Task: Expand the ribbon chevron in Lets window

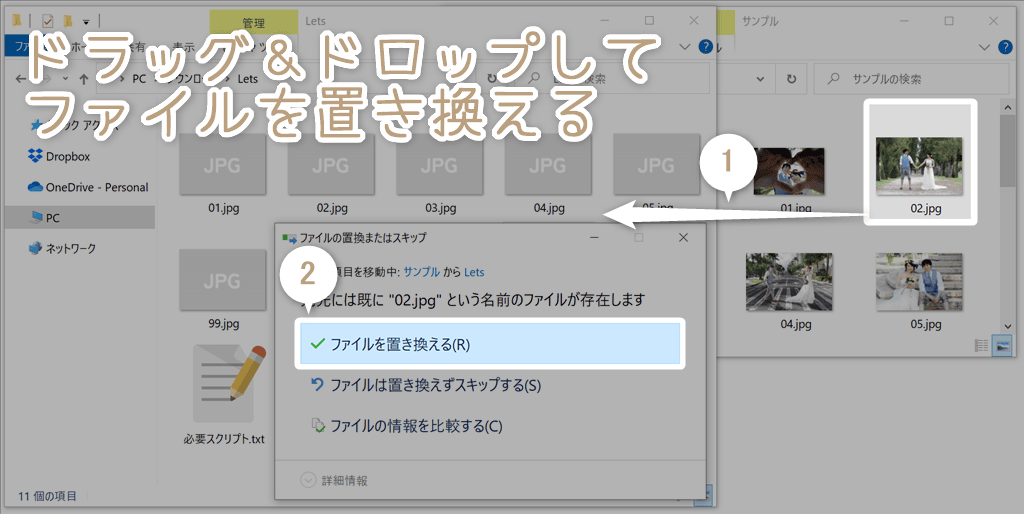Action: 684,47
